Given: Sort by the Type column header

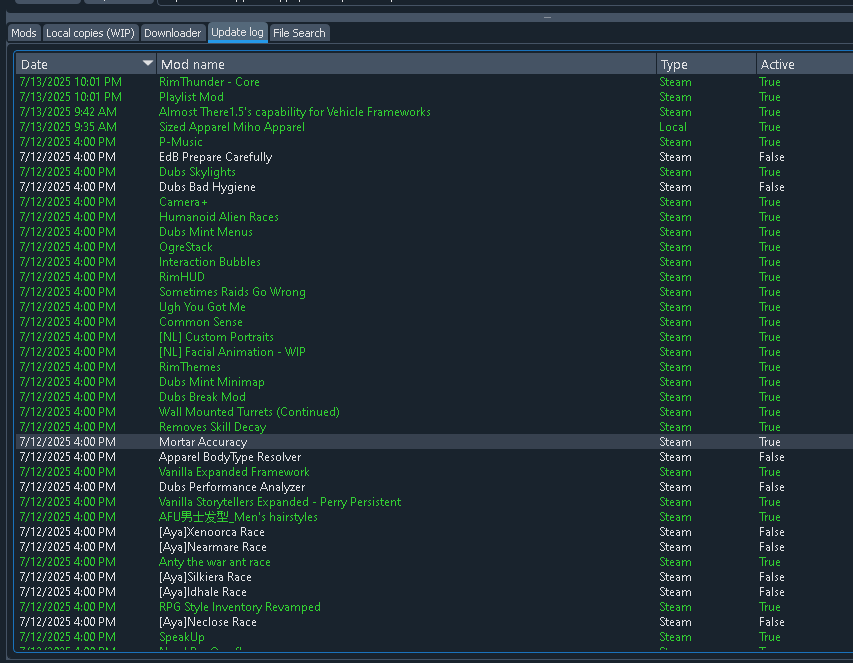Looking at the screenshot, I should tap(706, 64).
